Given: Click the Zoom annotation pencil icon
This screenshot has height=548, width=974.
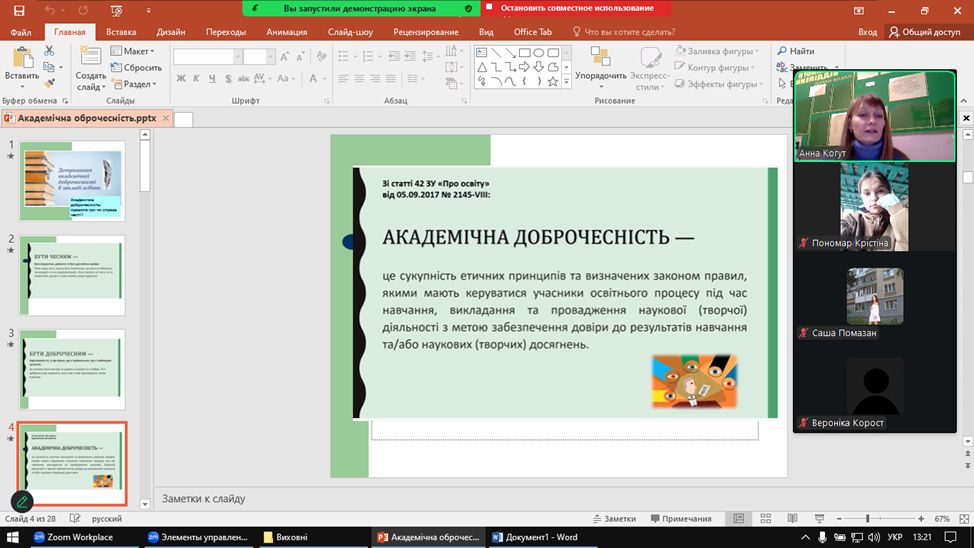Looking at the screenshot, I should tap(21, 502).
